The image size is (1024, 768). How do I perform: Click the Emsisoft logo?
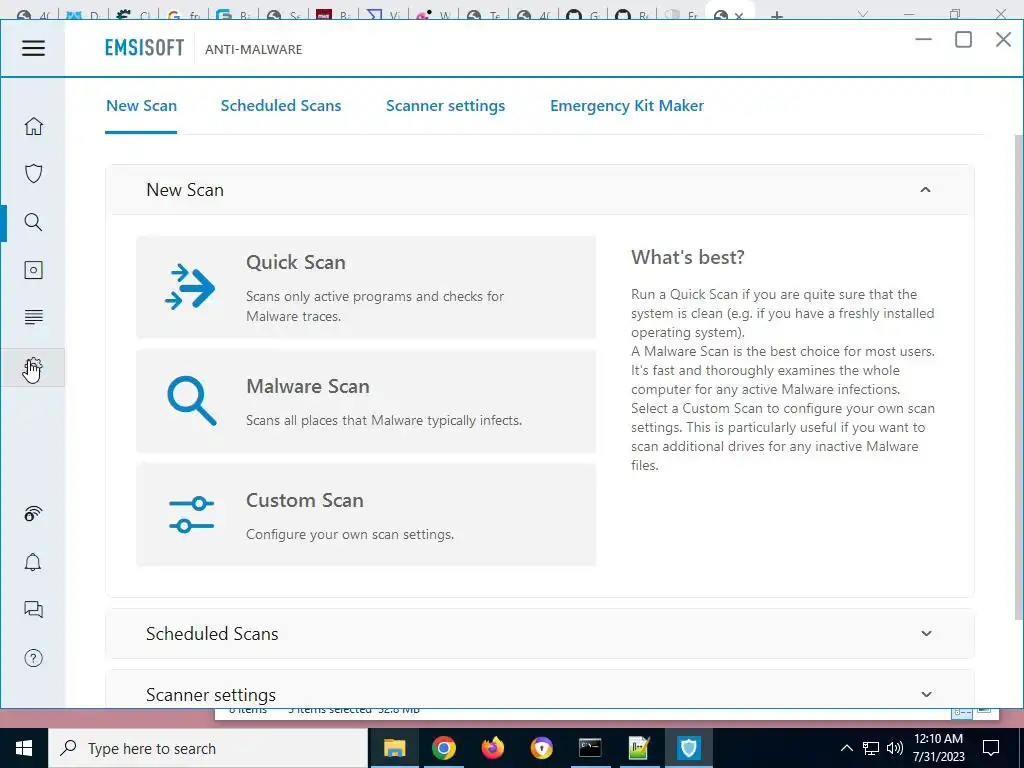tap(144, 48)
